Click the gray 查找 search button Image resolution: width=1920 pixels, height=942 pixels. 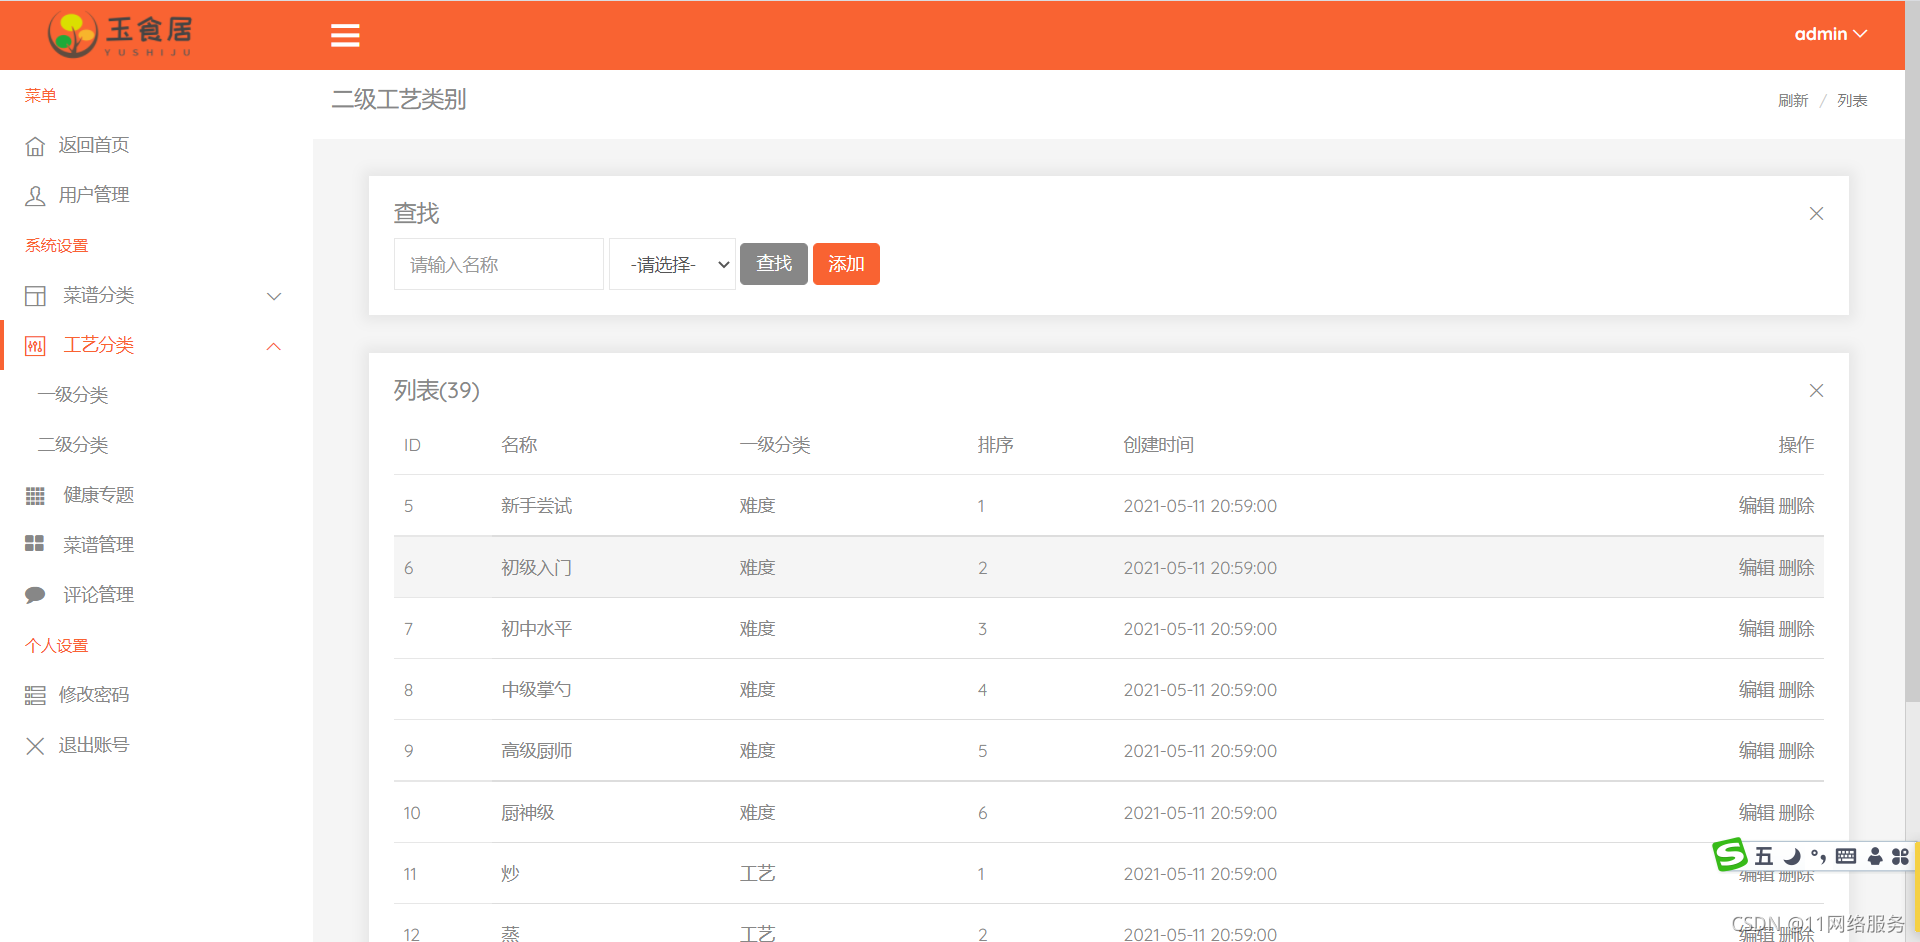click(773, 264)
